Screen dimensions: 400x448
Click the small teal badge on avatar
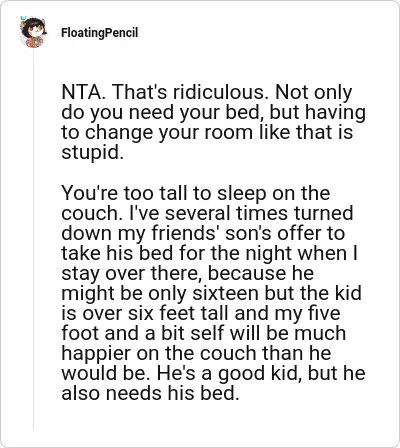(23, 18)
